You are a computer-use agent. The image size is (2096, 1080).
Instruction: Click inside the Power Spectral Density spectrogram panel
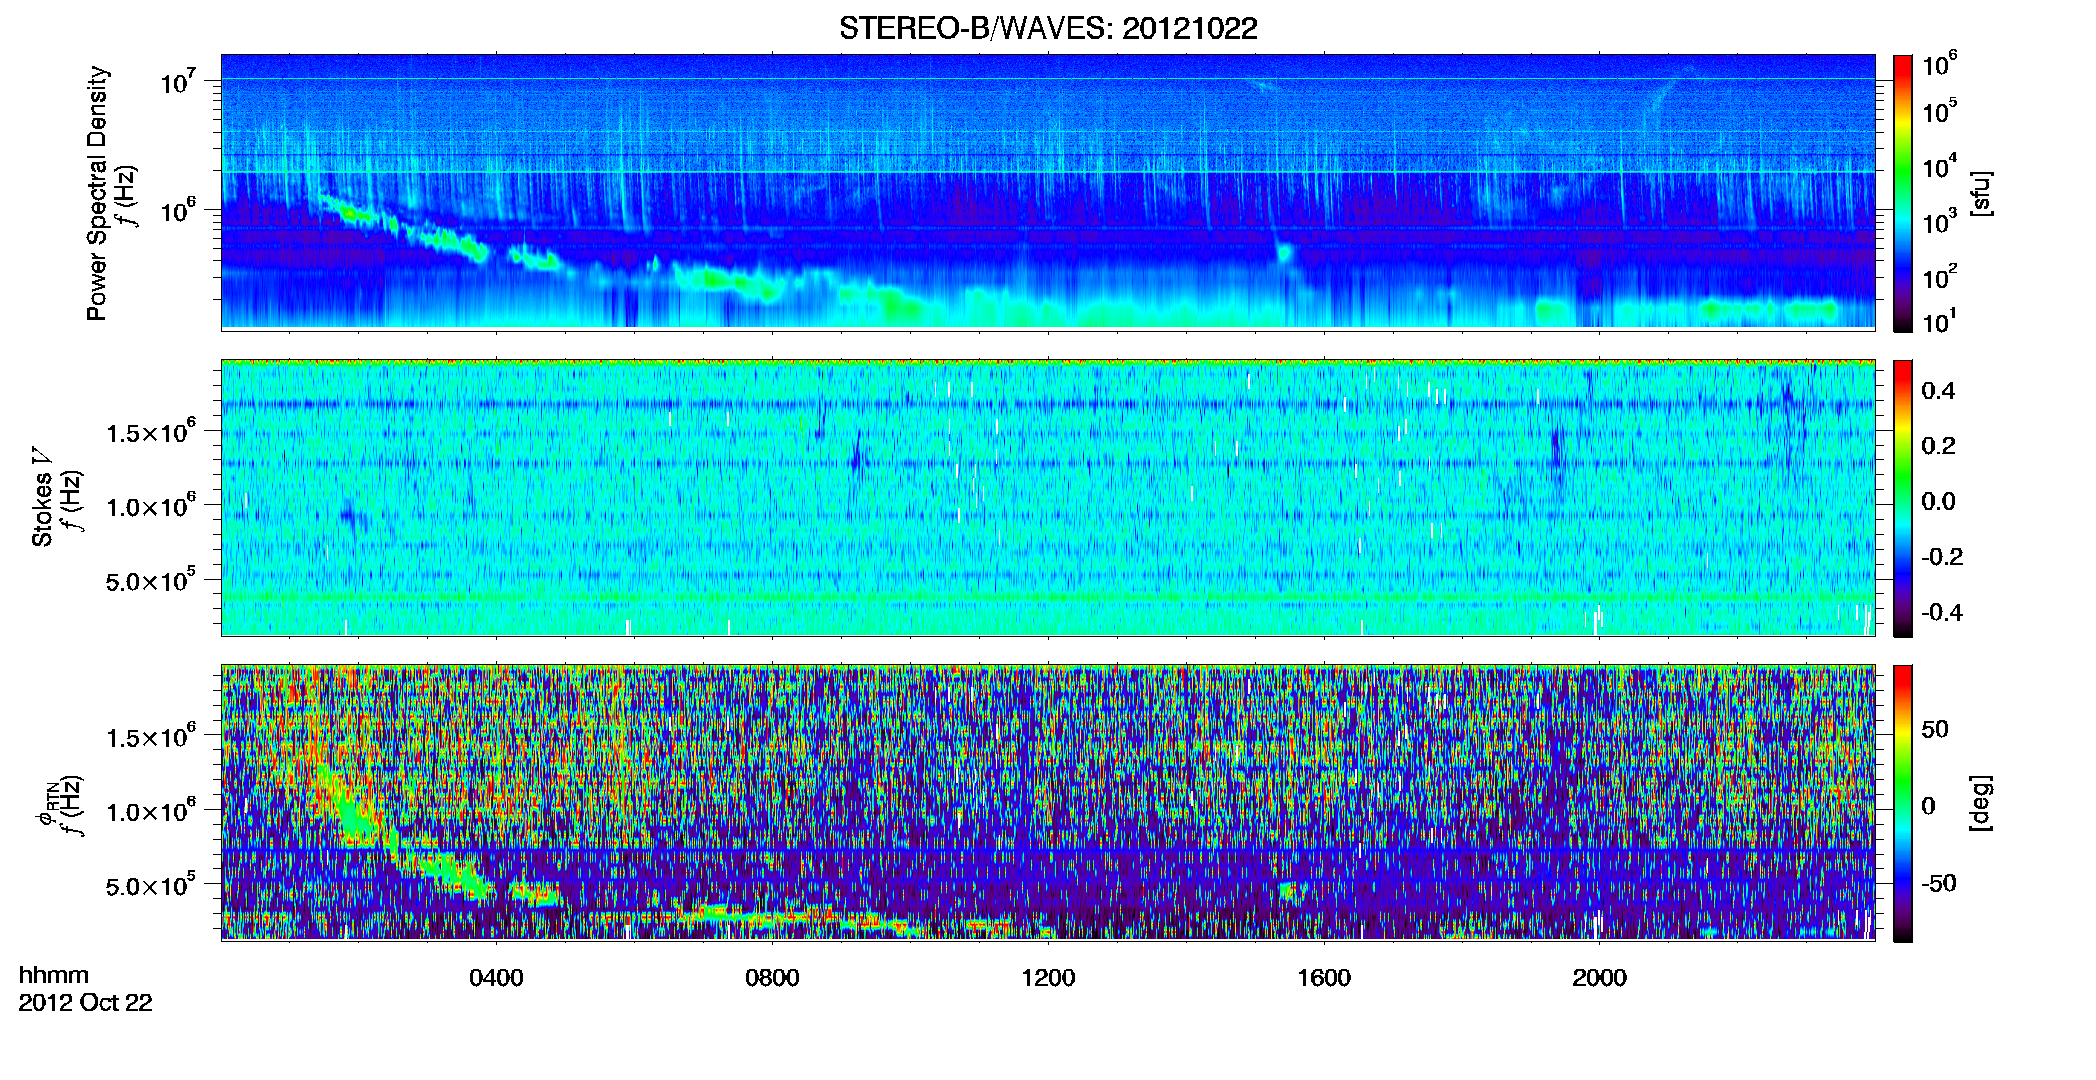point(1048,191)
